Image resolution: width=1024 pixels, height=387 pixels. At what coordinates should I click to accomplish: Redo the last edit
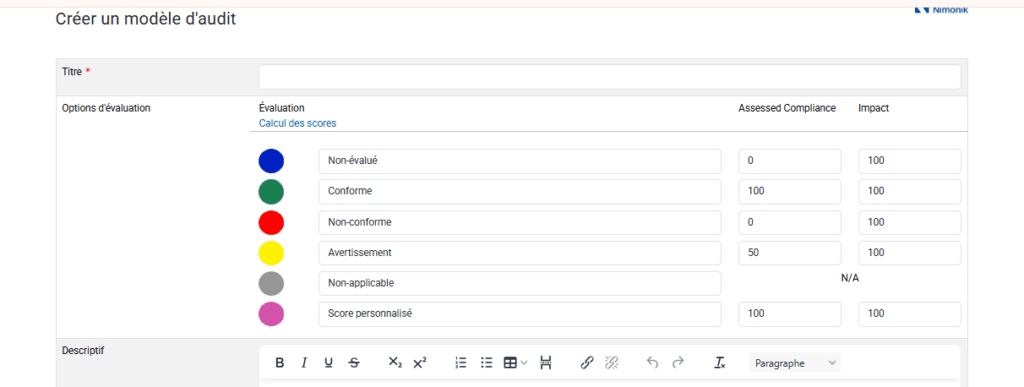[678, 363]
